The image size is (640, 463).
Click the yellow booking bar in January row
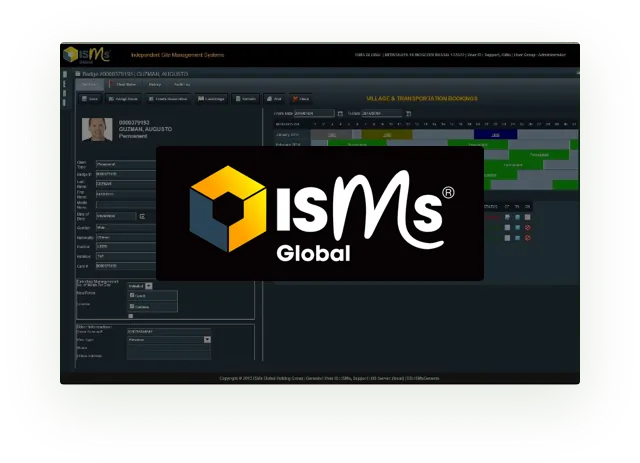[387, 135]
